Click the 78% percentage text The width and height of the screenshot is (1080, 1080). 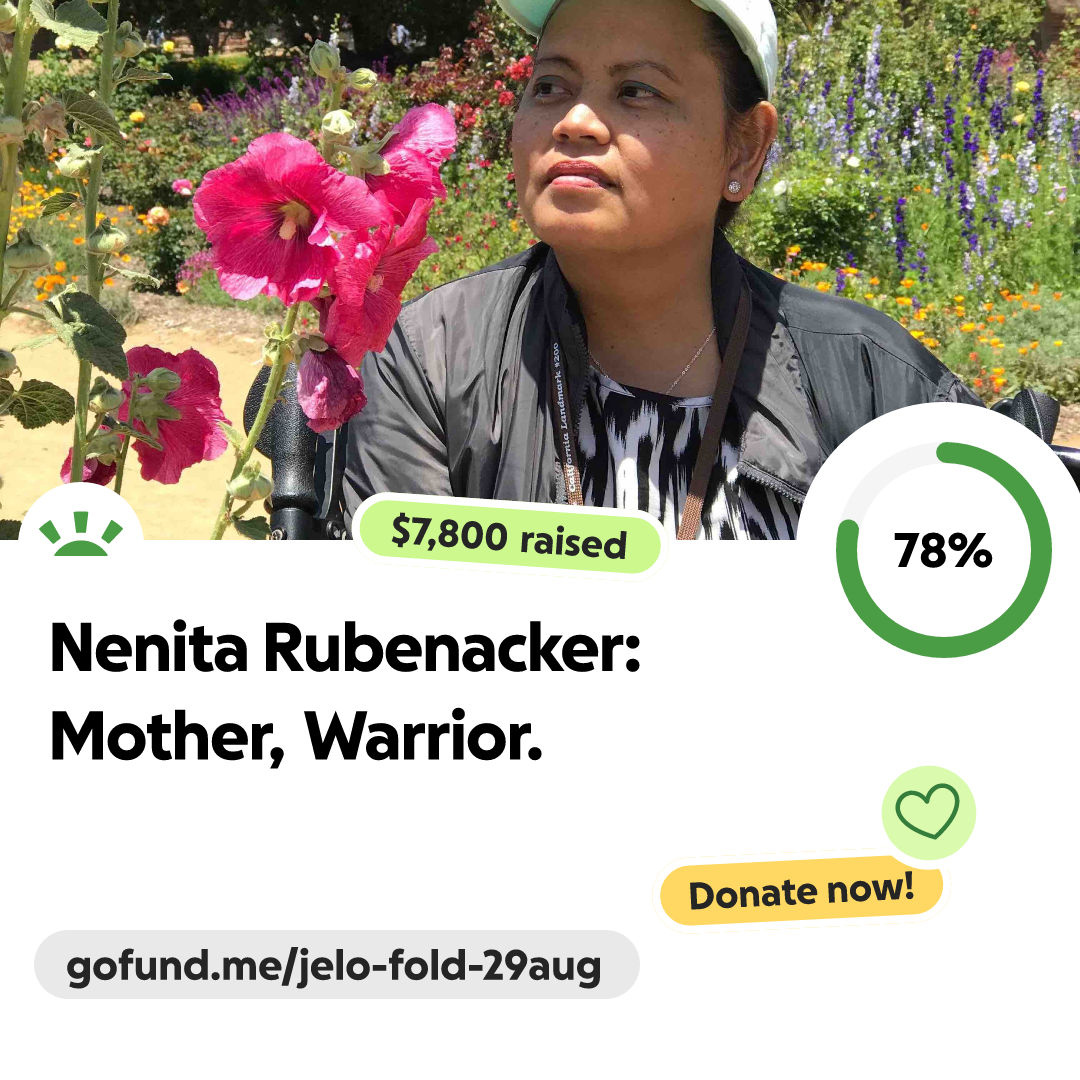pos(943,550)
